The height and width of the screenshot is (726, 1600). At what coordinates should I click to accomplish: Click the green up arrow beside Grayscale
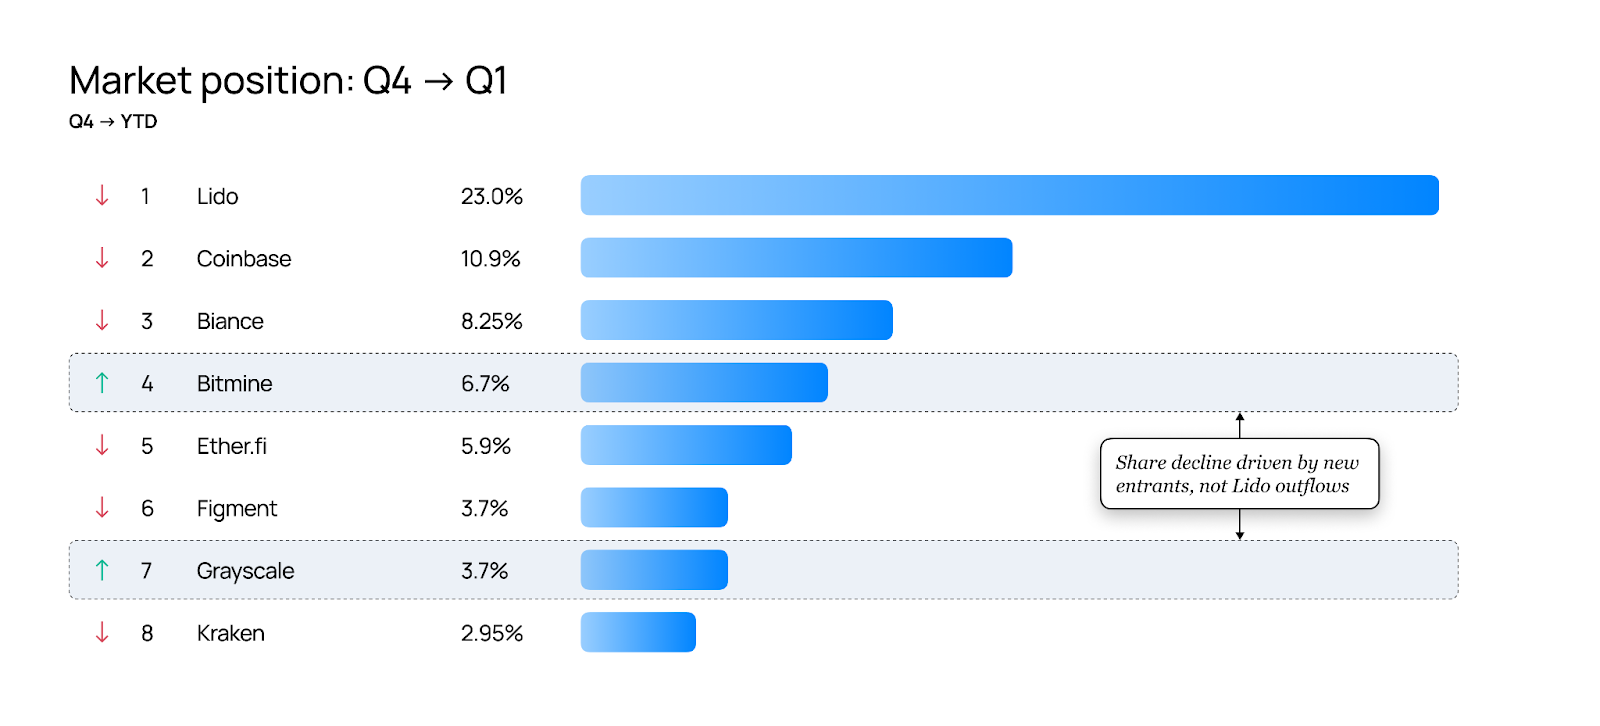[102, 571]
